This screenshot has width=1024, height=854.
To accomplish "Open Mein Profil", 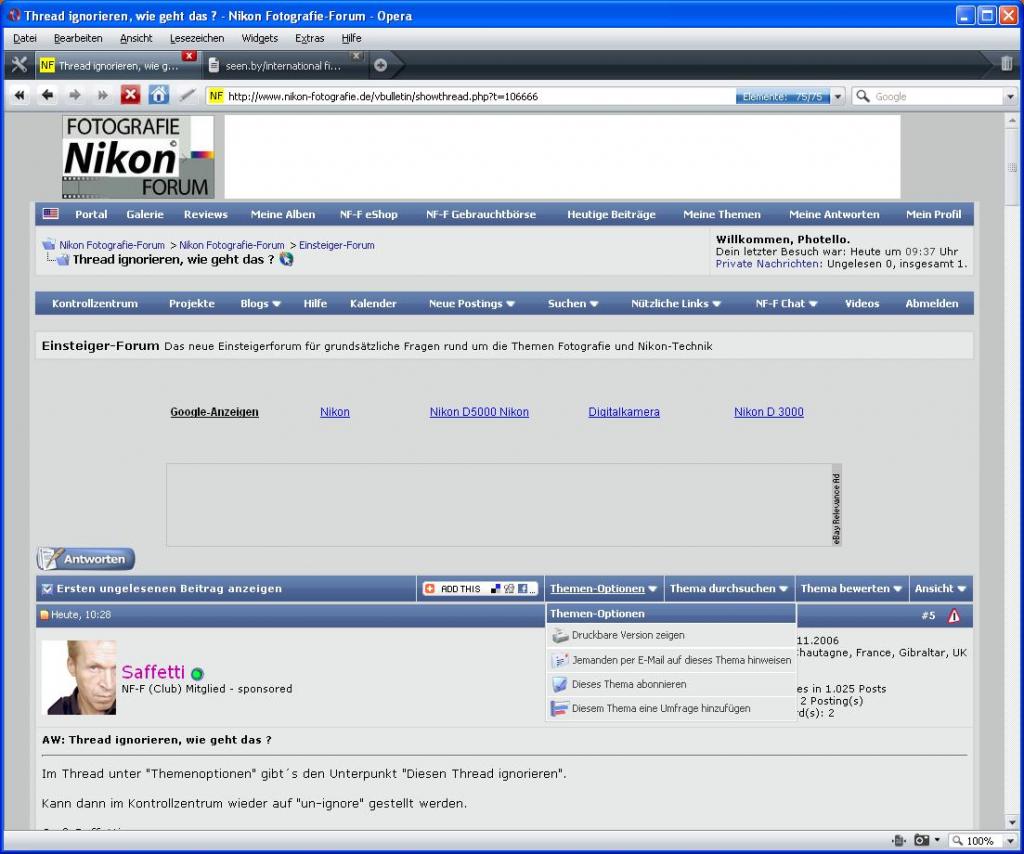I will pyautogui.click(x=933, y=214).
